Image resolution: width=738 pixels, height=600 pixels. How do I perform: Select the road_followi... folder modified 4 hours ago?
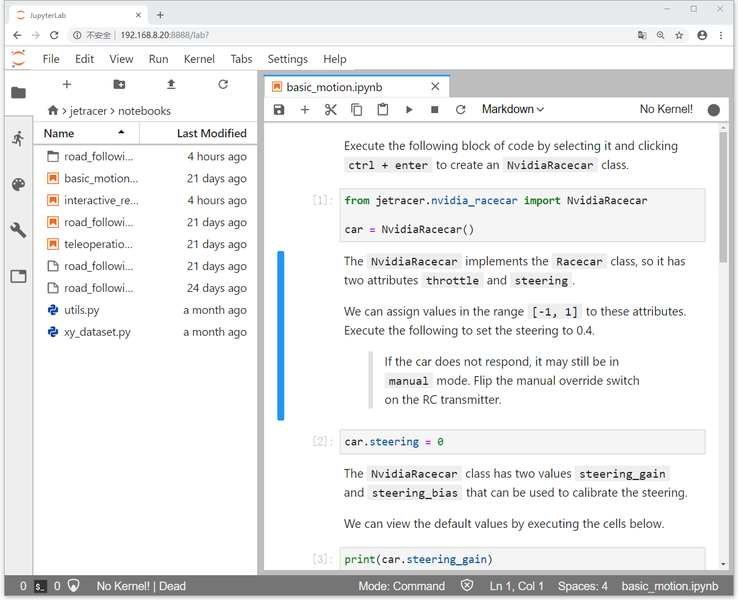pyautogui.click(x=146, y=156)
